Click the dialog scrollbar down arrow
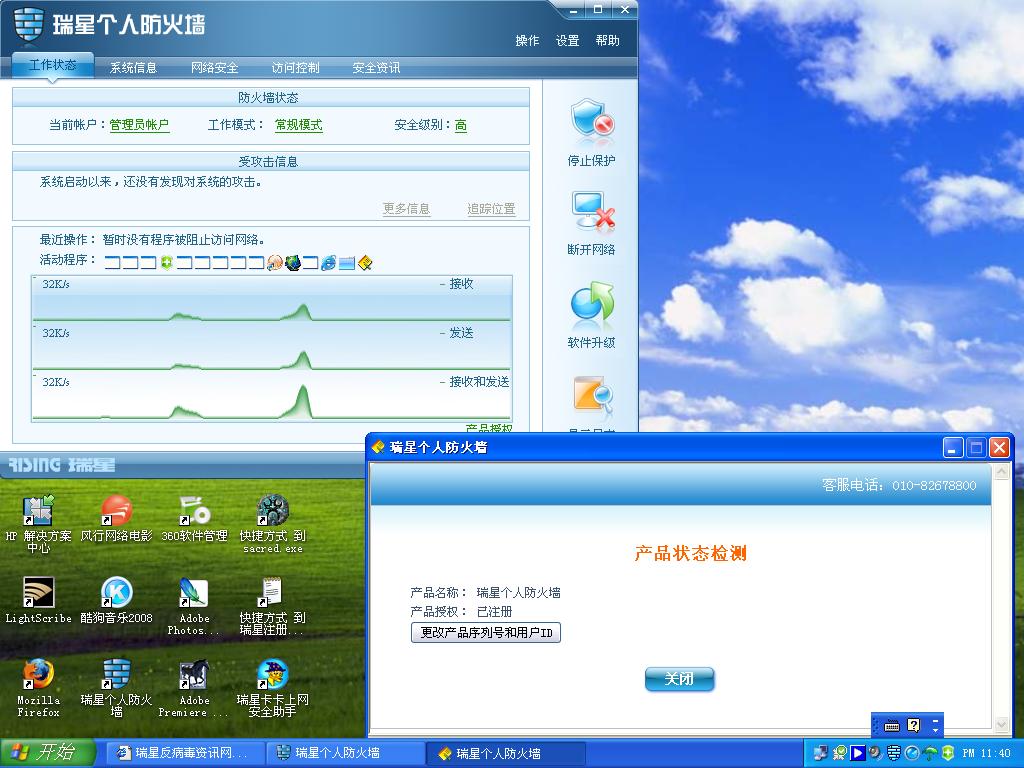 point(1001,724)
